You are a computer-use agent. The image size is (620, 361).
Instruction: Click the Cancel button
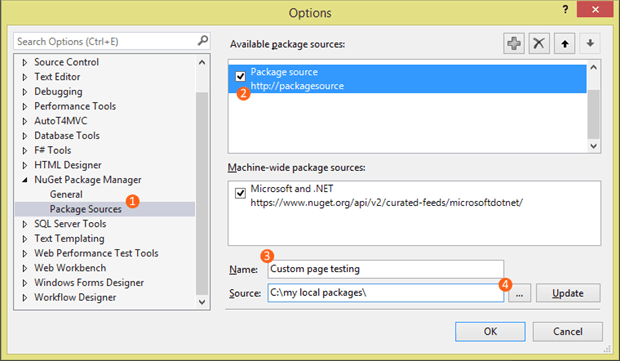coord(567,331)
